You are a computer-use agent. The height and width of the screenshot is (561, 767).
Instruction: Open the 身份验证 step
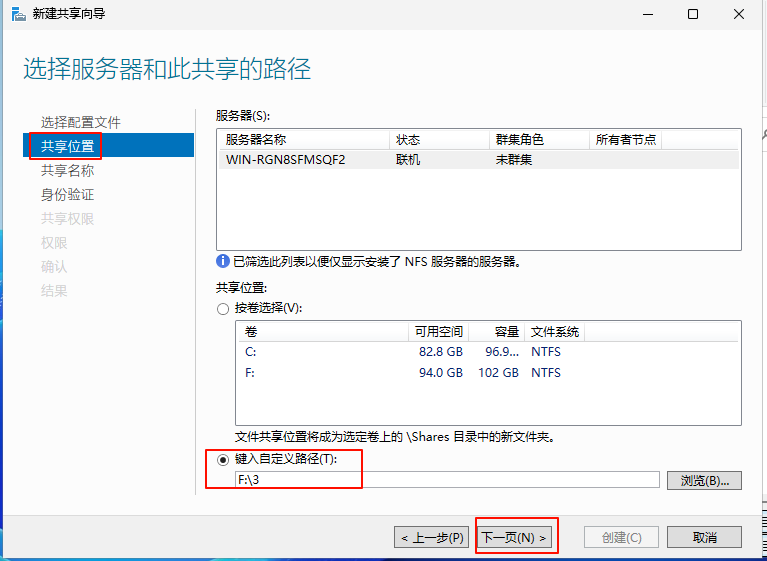(x=68, y=194)
